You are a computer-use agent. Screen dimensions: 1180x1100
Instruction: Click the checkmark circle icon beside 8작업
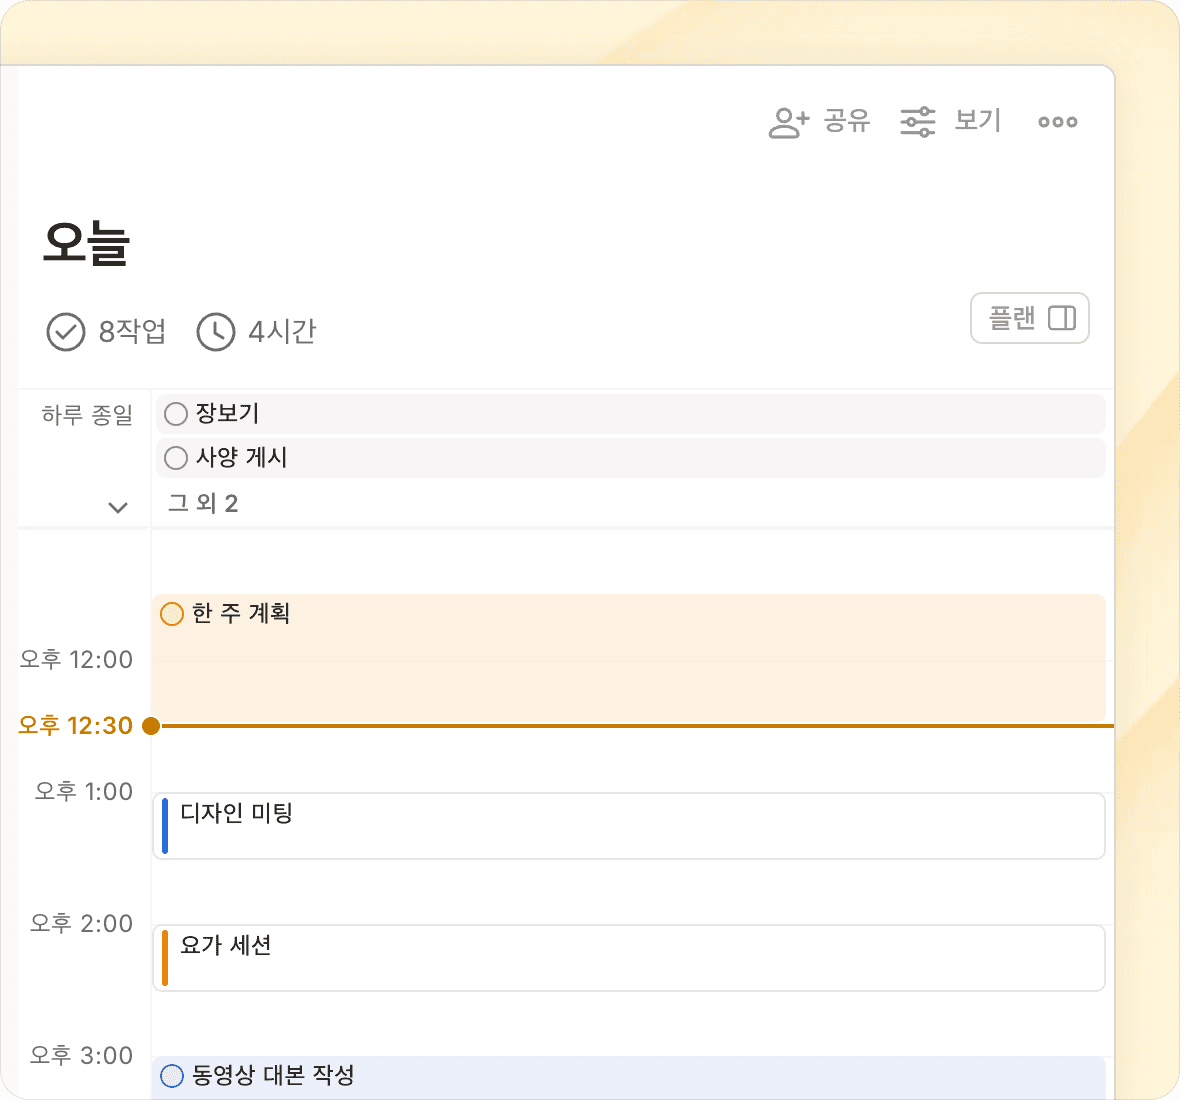click(66, 332)
